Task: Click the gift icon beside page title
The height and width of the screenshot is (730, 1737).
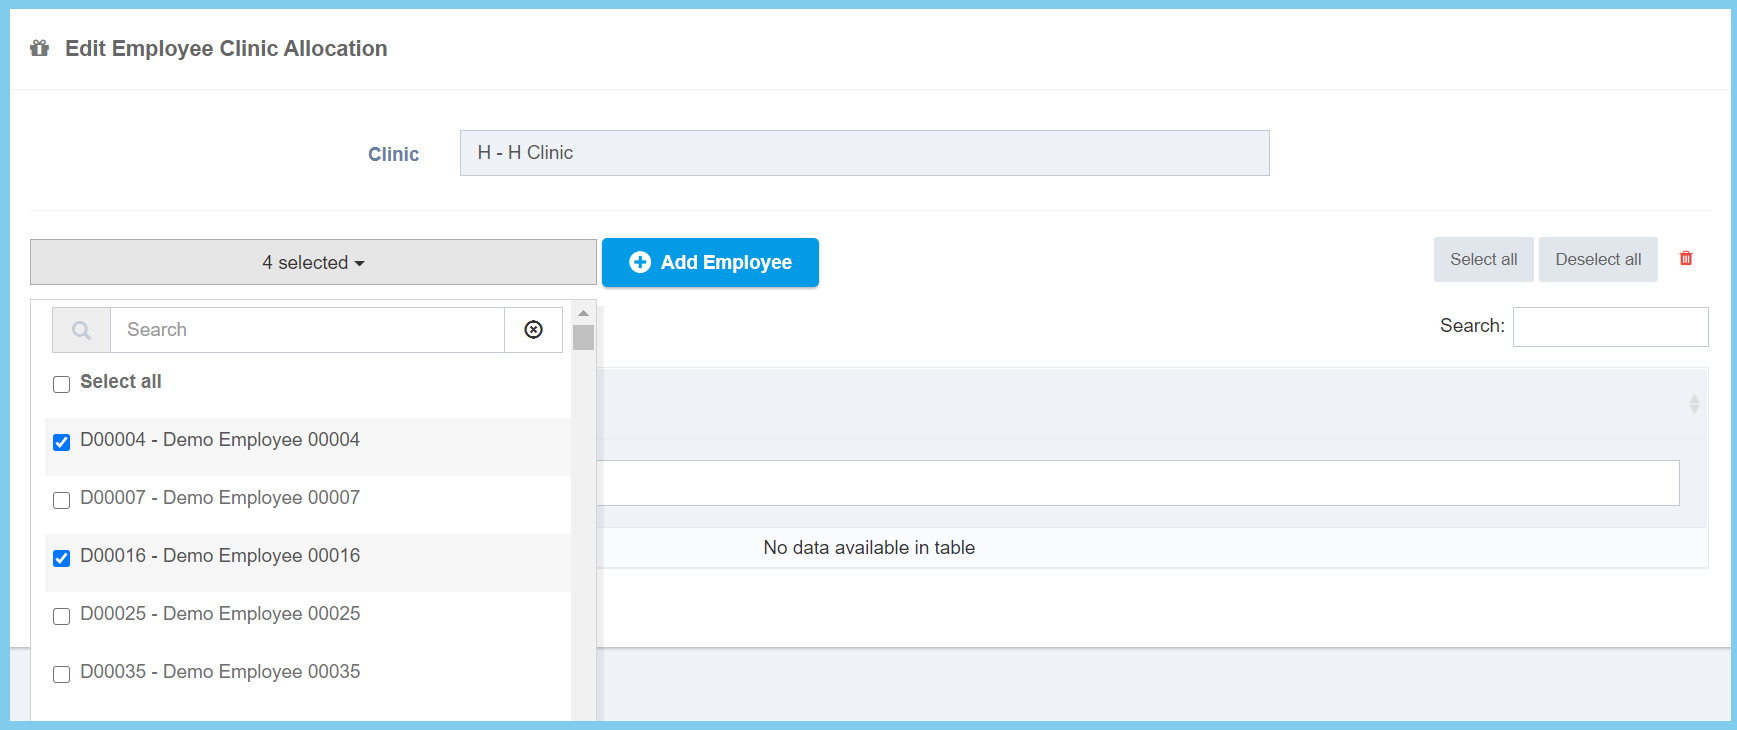Action: [x=40, y=48]
